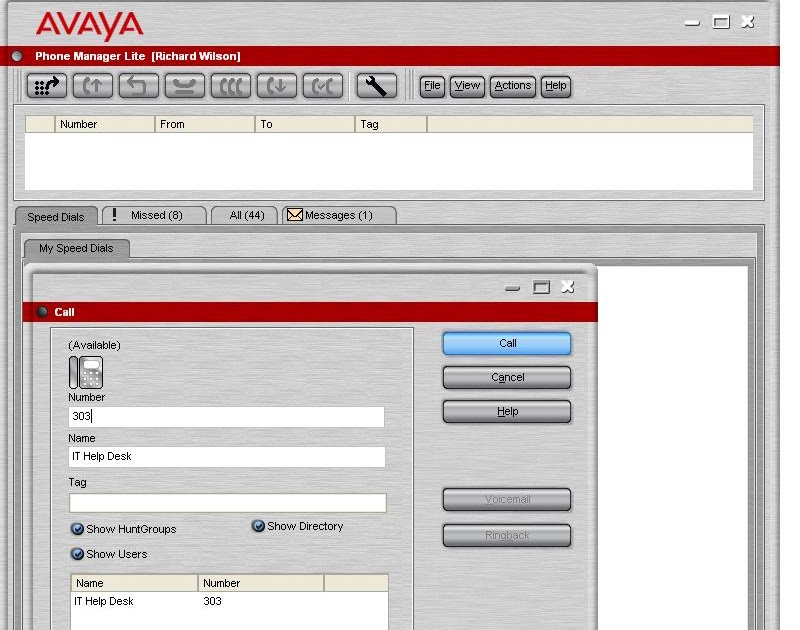Switch to the Messages (1) tab
The image size is (800, 630).
[339, 215]
